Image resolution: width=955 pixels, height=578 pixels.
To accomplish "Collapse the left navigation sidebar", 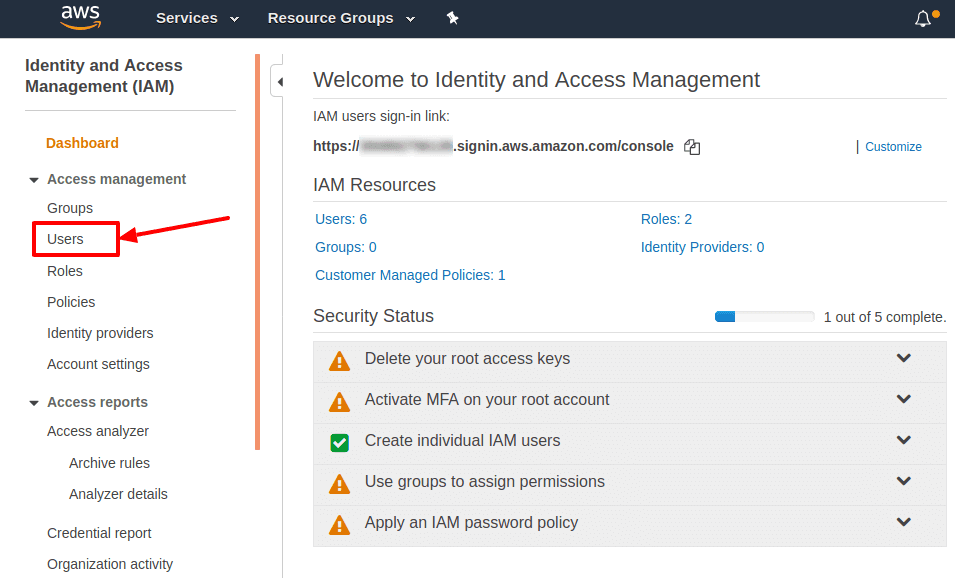I will tap(279, 82).
